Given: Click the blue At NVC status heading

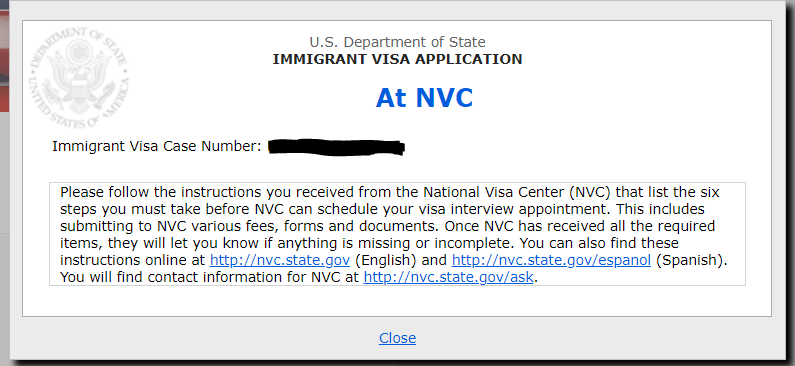Looking at the screenshot, I should click(424, 98).
